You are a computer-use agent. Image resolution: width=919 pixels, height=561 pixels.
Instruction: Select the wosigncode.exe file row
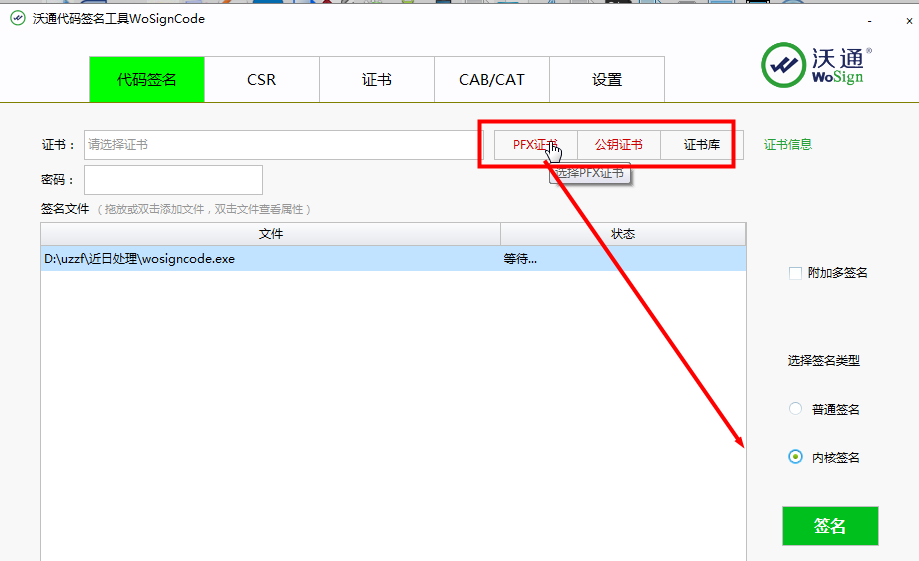point(393,259)
